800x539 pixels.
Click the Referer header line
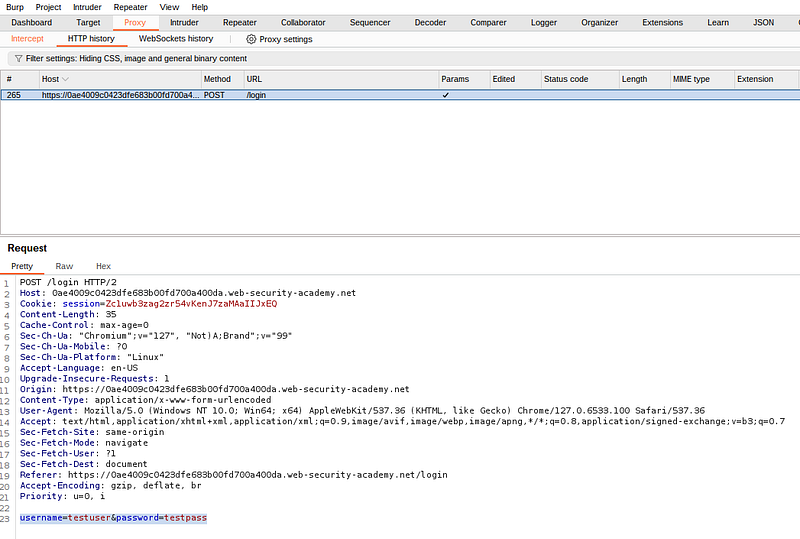pyautogui.click(x=234, y=475)
